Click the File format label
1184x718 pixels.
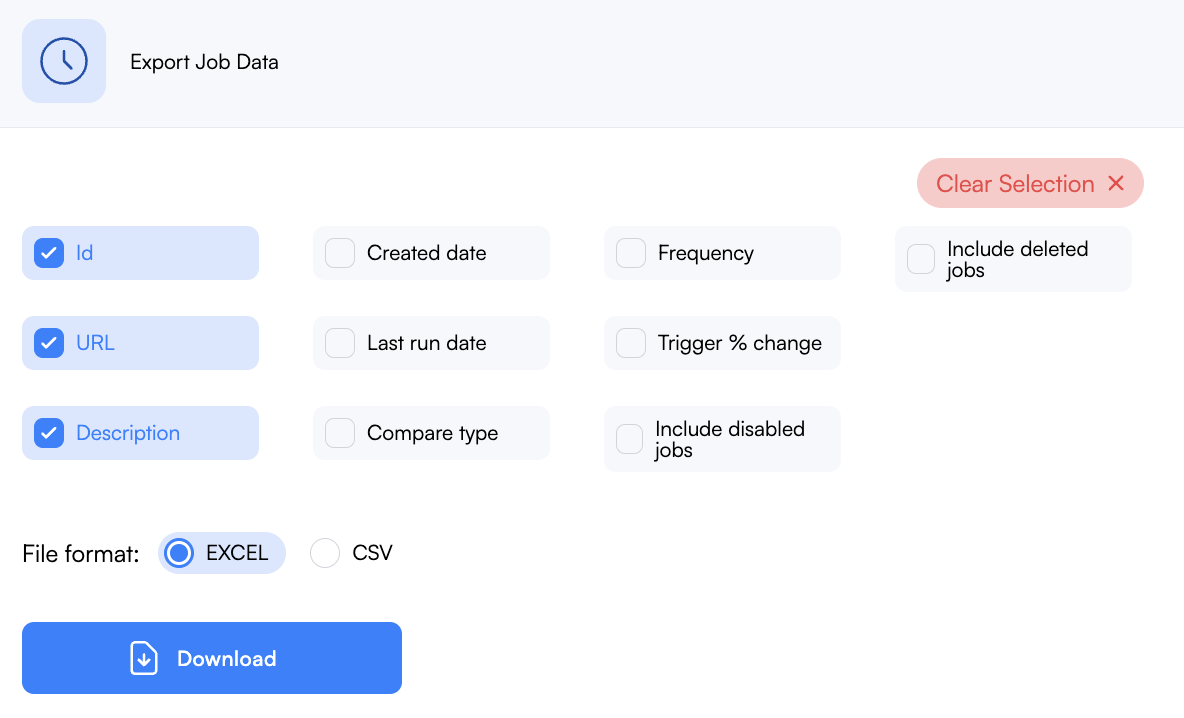coord(81,553)
